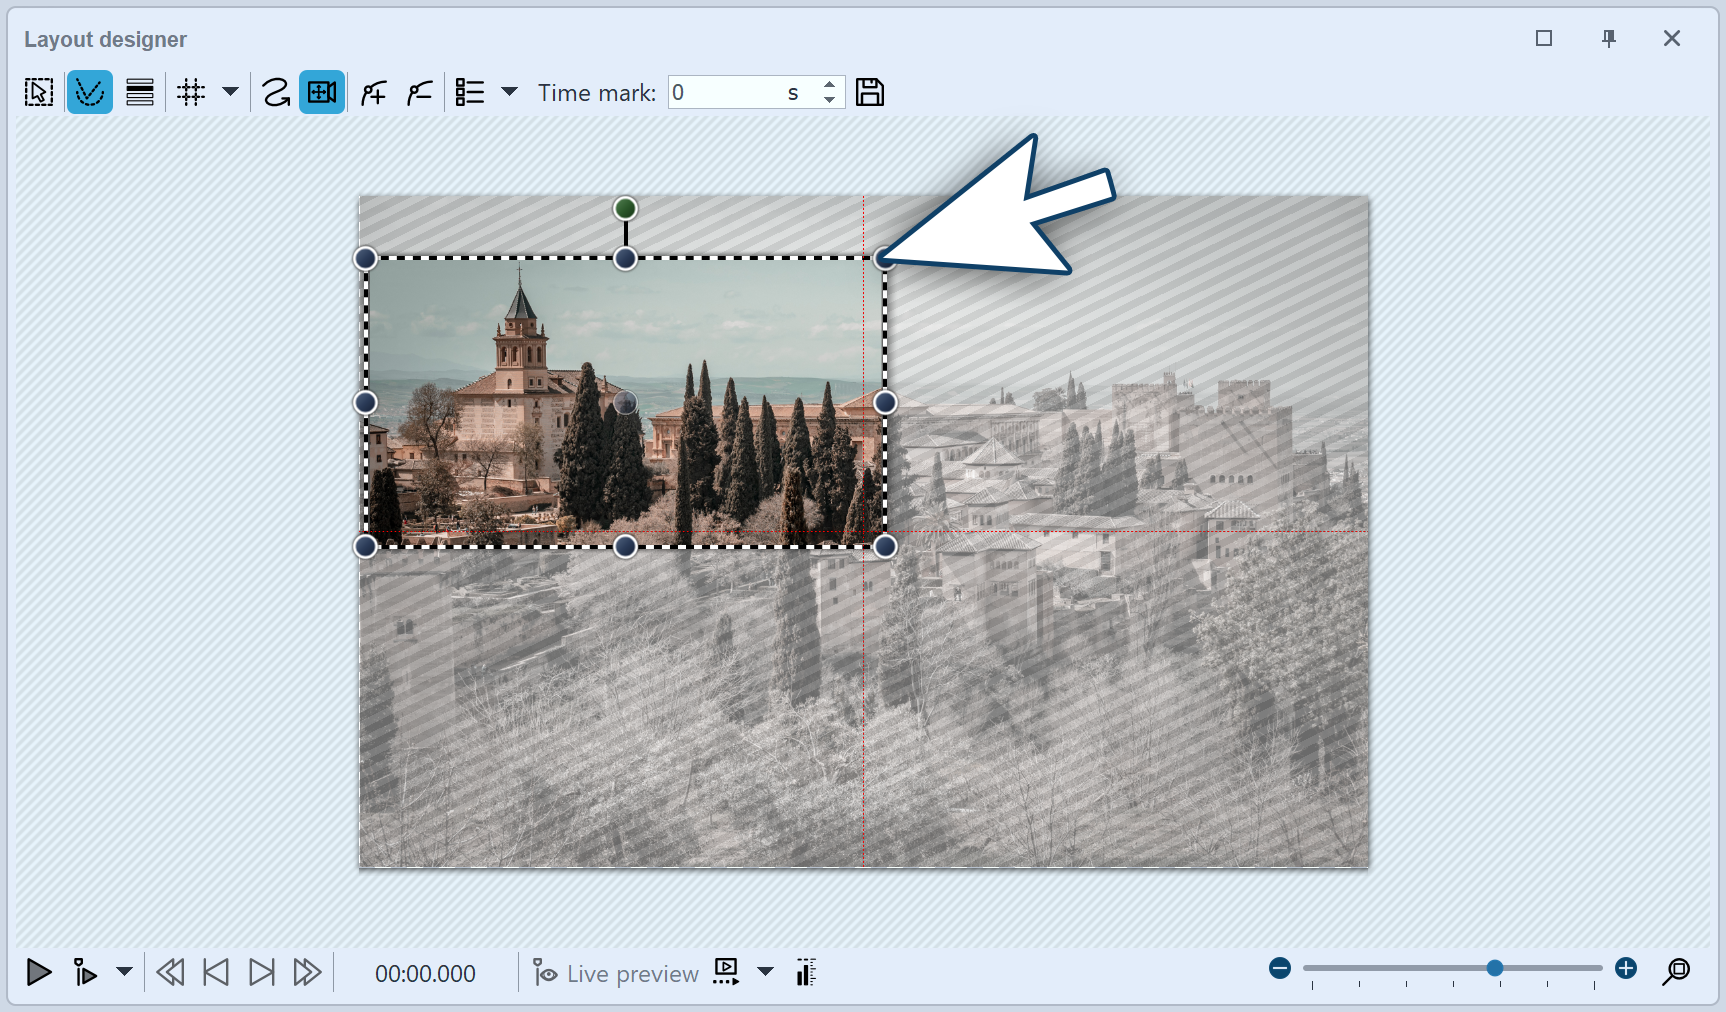Screen dimensions: 1726x1012
Task: Open the layer ordering tool
Action: tap(140, 91)
